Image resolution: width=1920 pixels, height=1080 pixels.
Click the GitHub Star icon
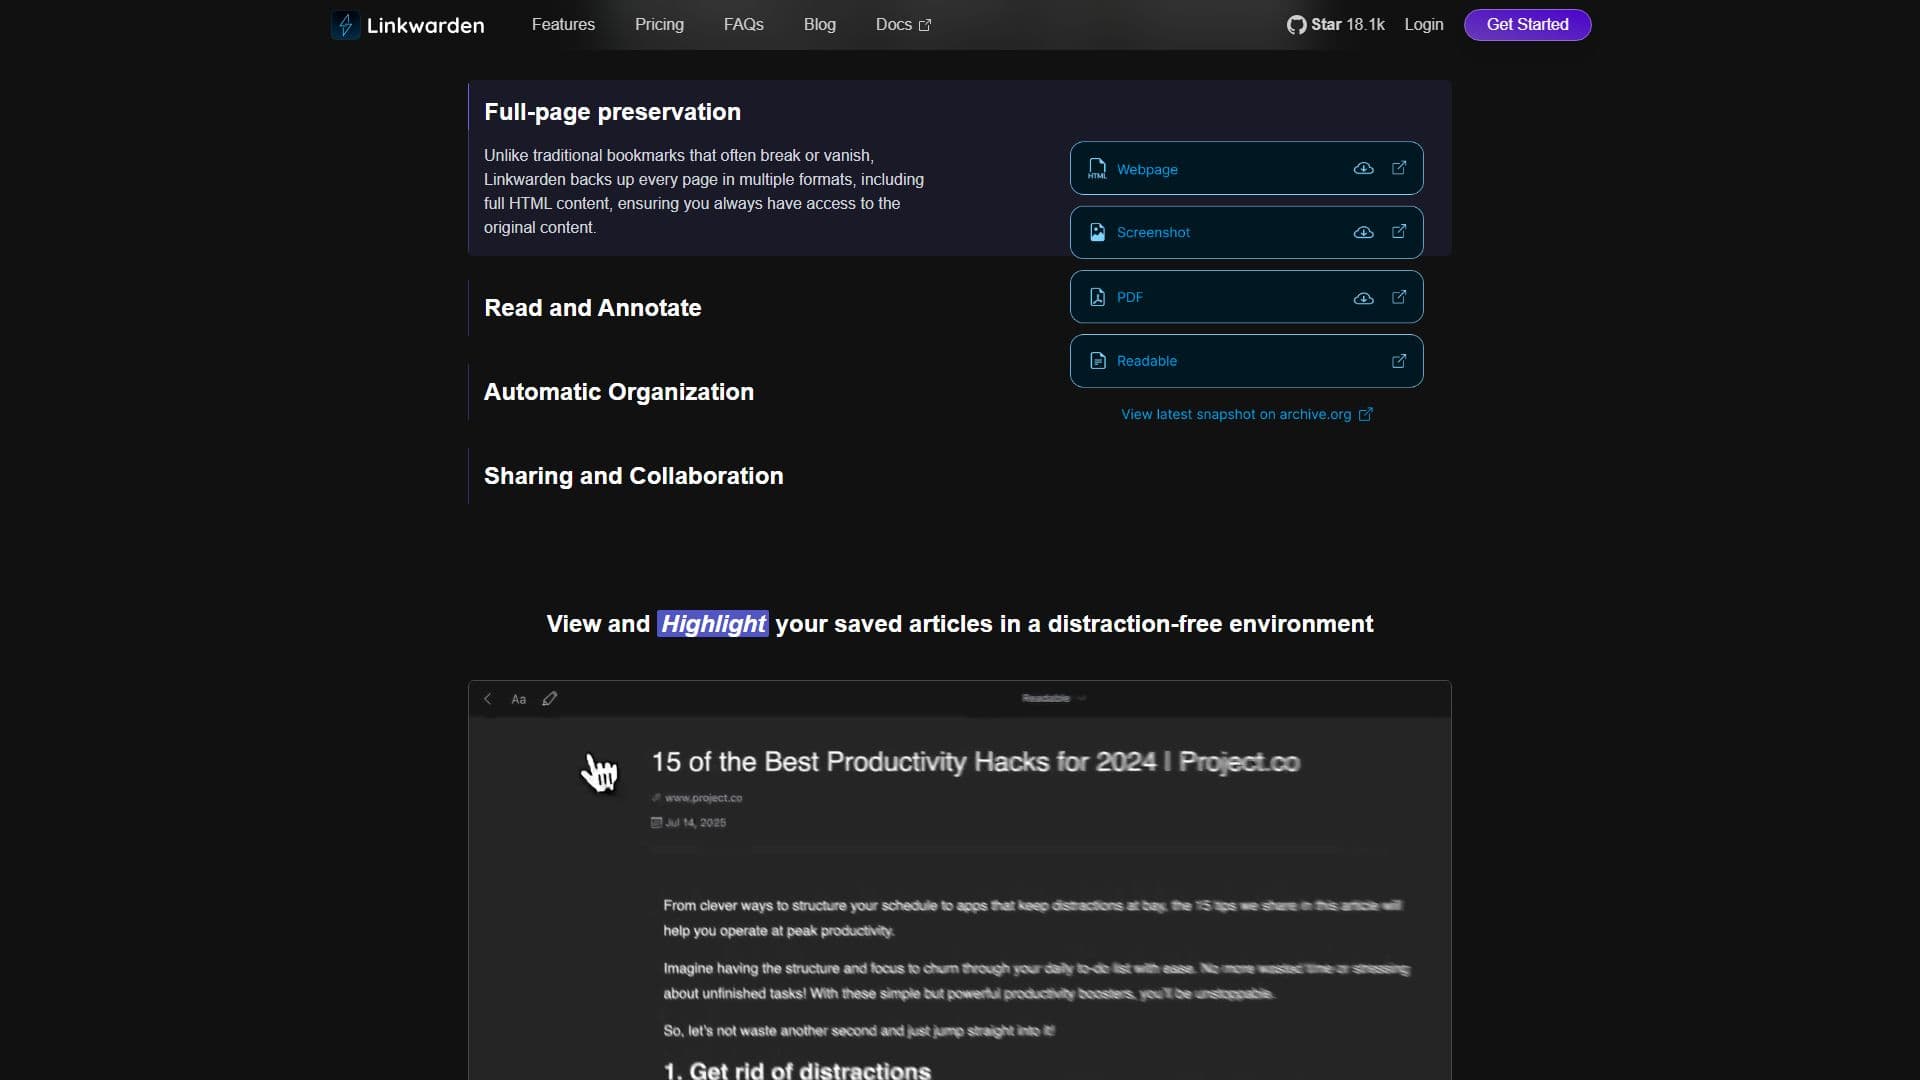click(1296, 25)
